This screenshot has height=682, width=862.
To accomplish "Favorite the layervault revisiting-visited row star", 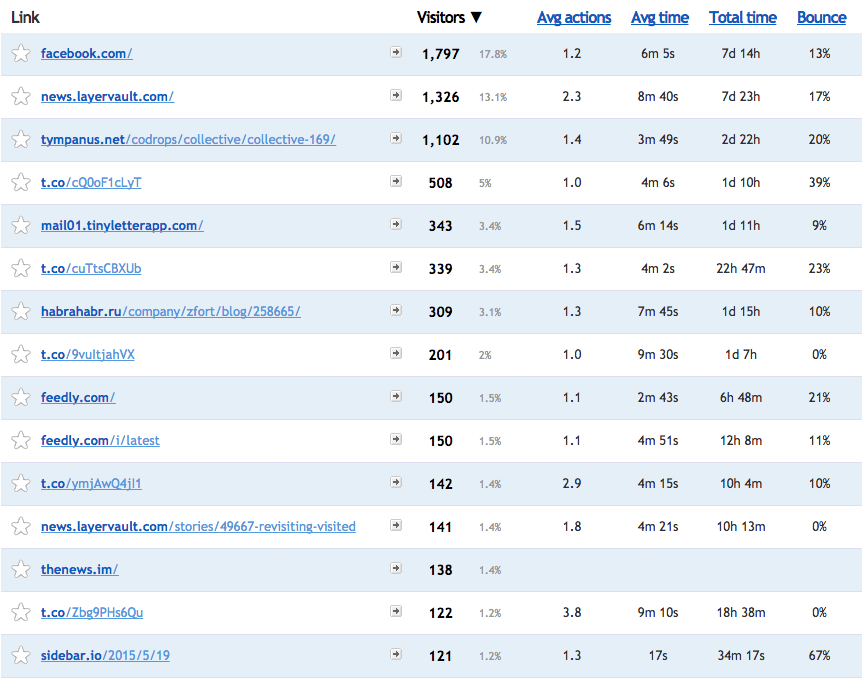I will click(21, 526).
